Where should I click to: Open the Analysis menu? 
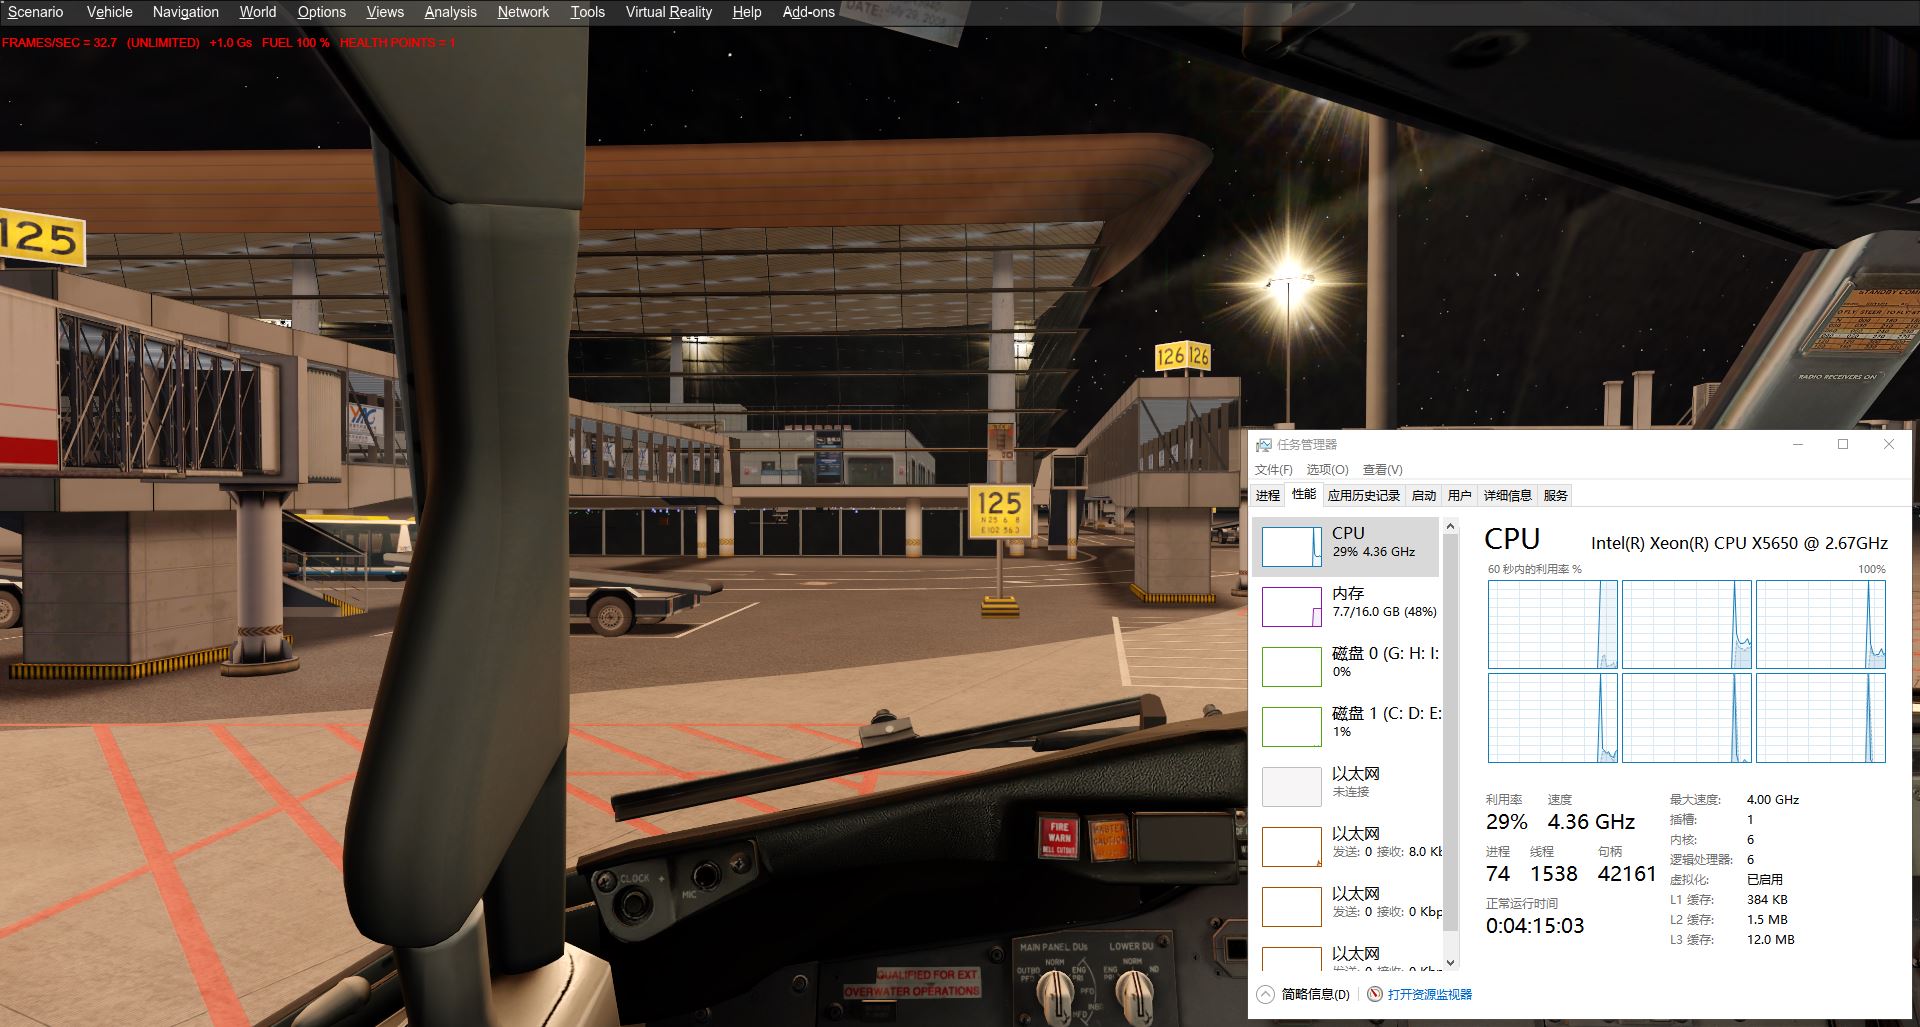[450, 12]
